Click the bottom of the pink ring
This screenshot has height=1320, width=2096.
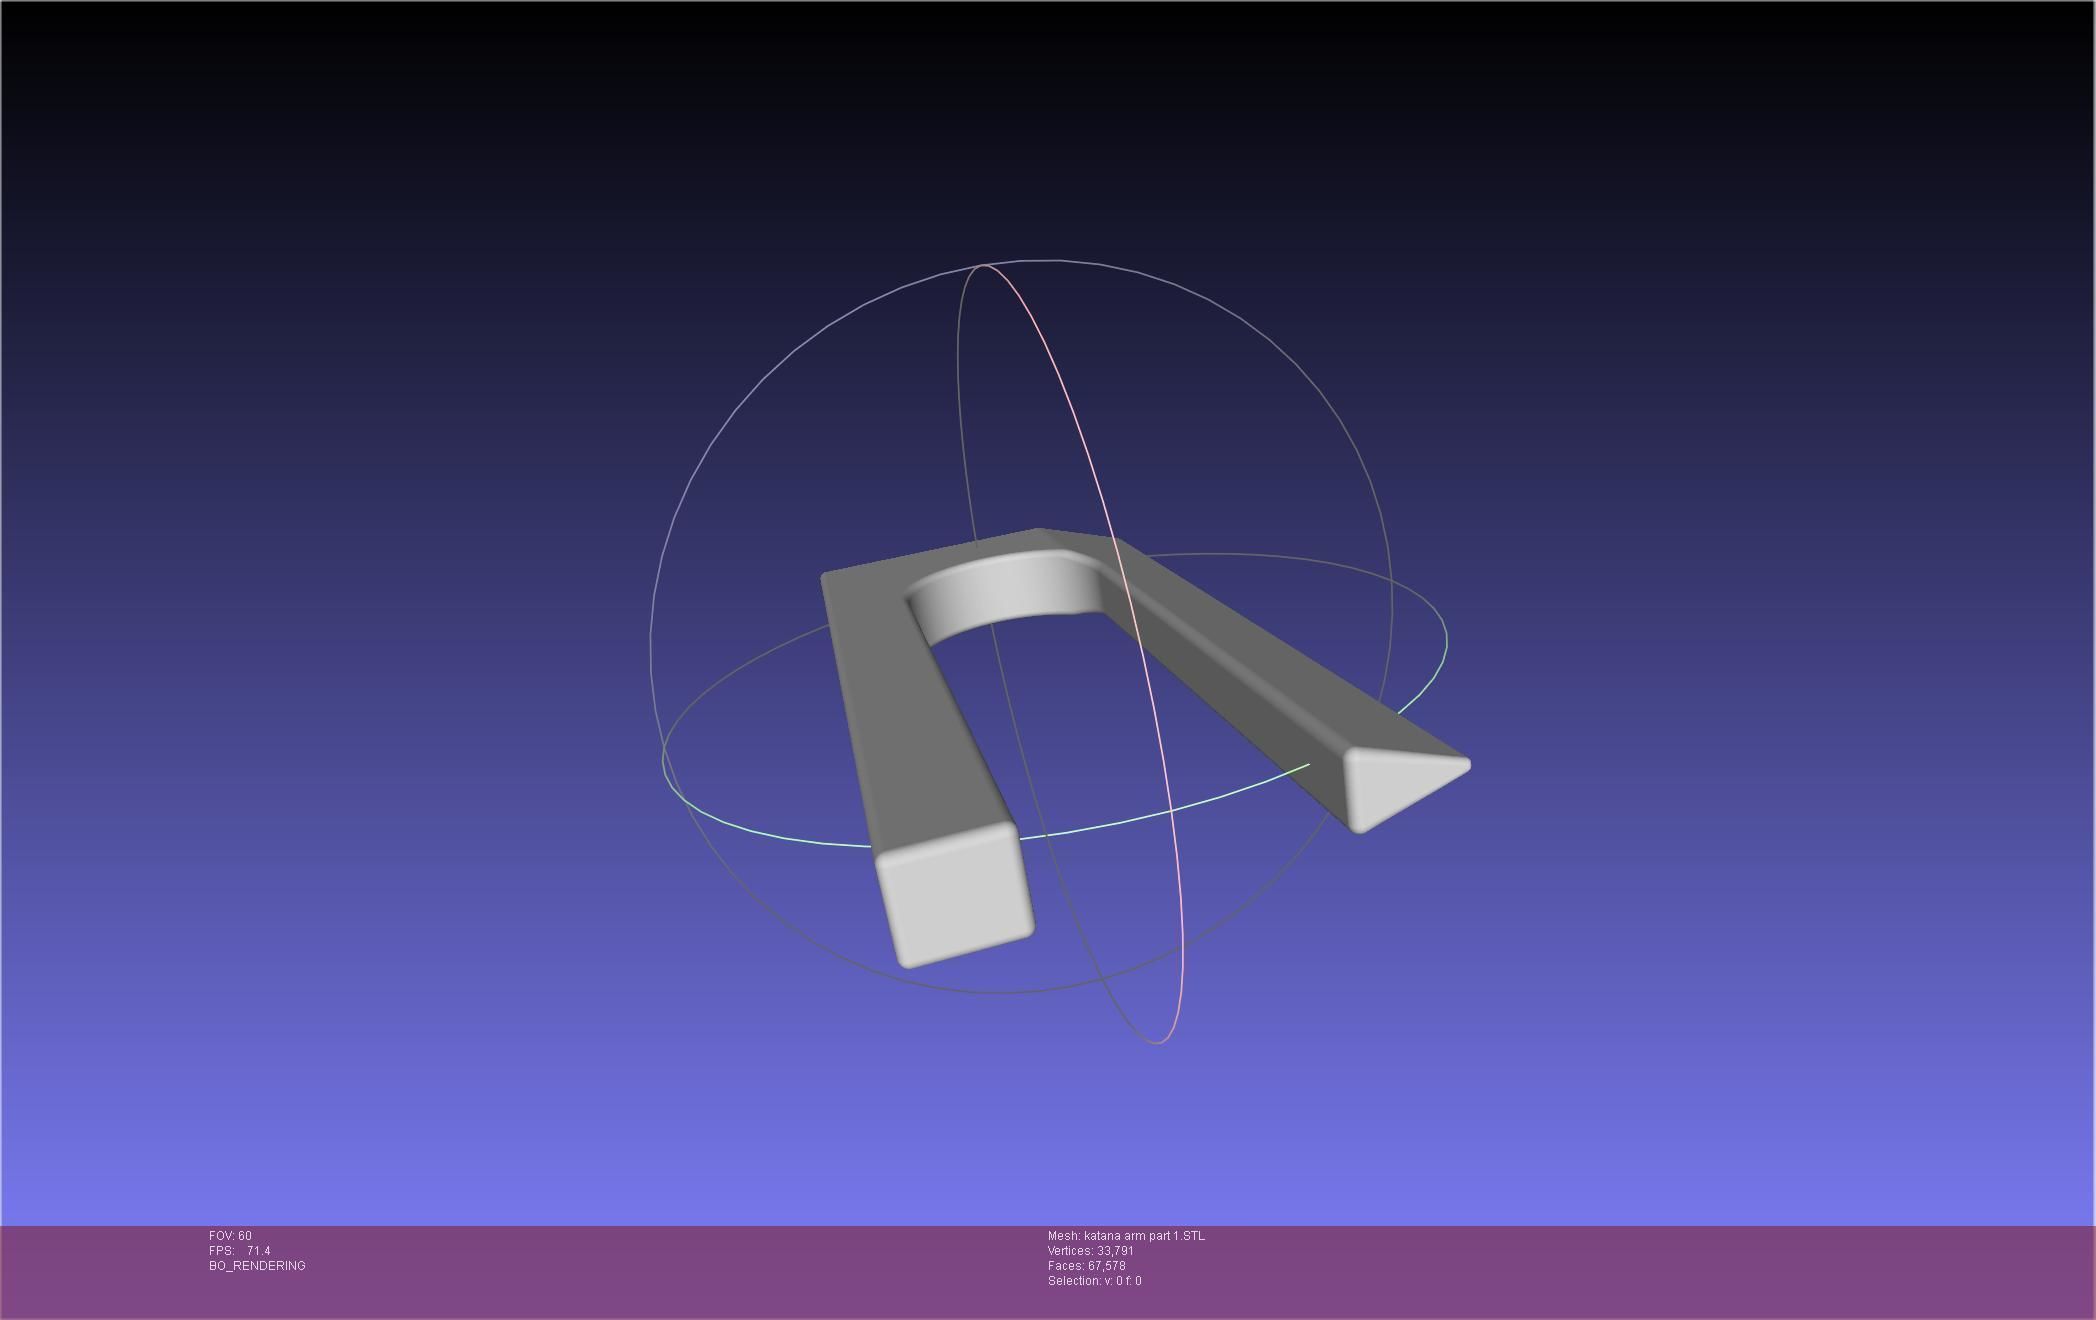1158,1043
